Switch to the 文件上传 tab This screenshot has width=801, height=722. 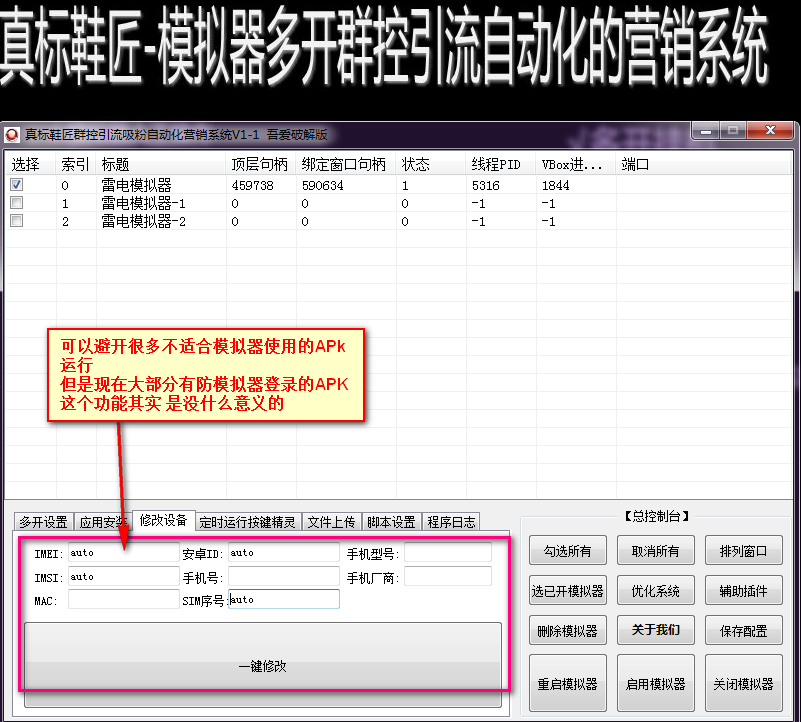(x=331, y=522)
